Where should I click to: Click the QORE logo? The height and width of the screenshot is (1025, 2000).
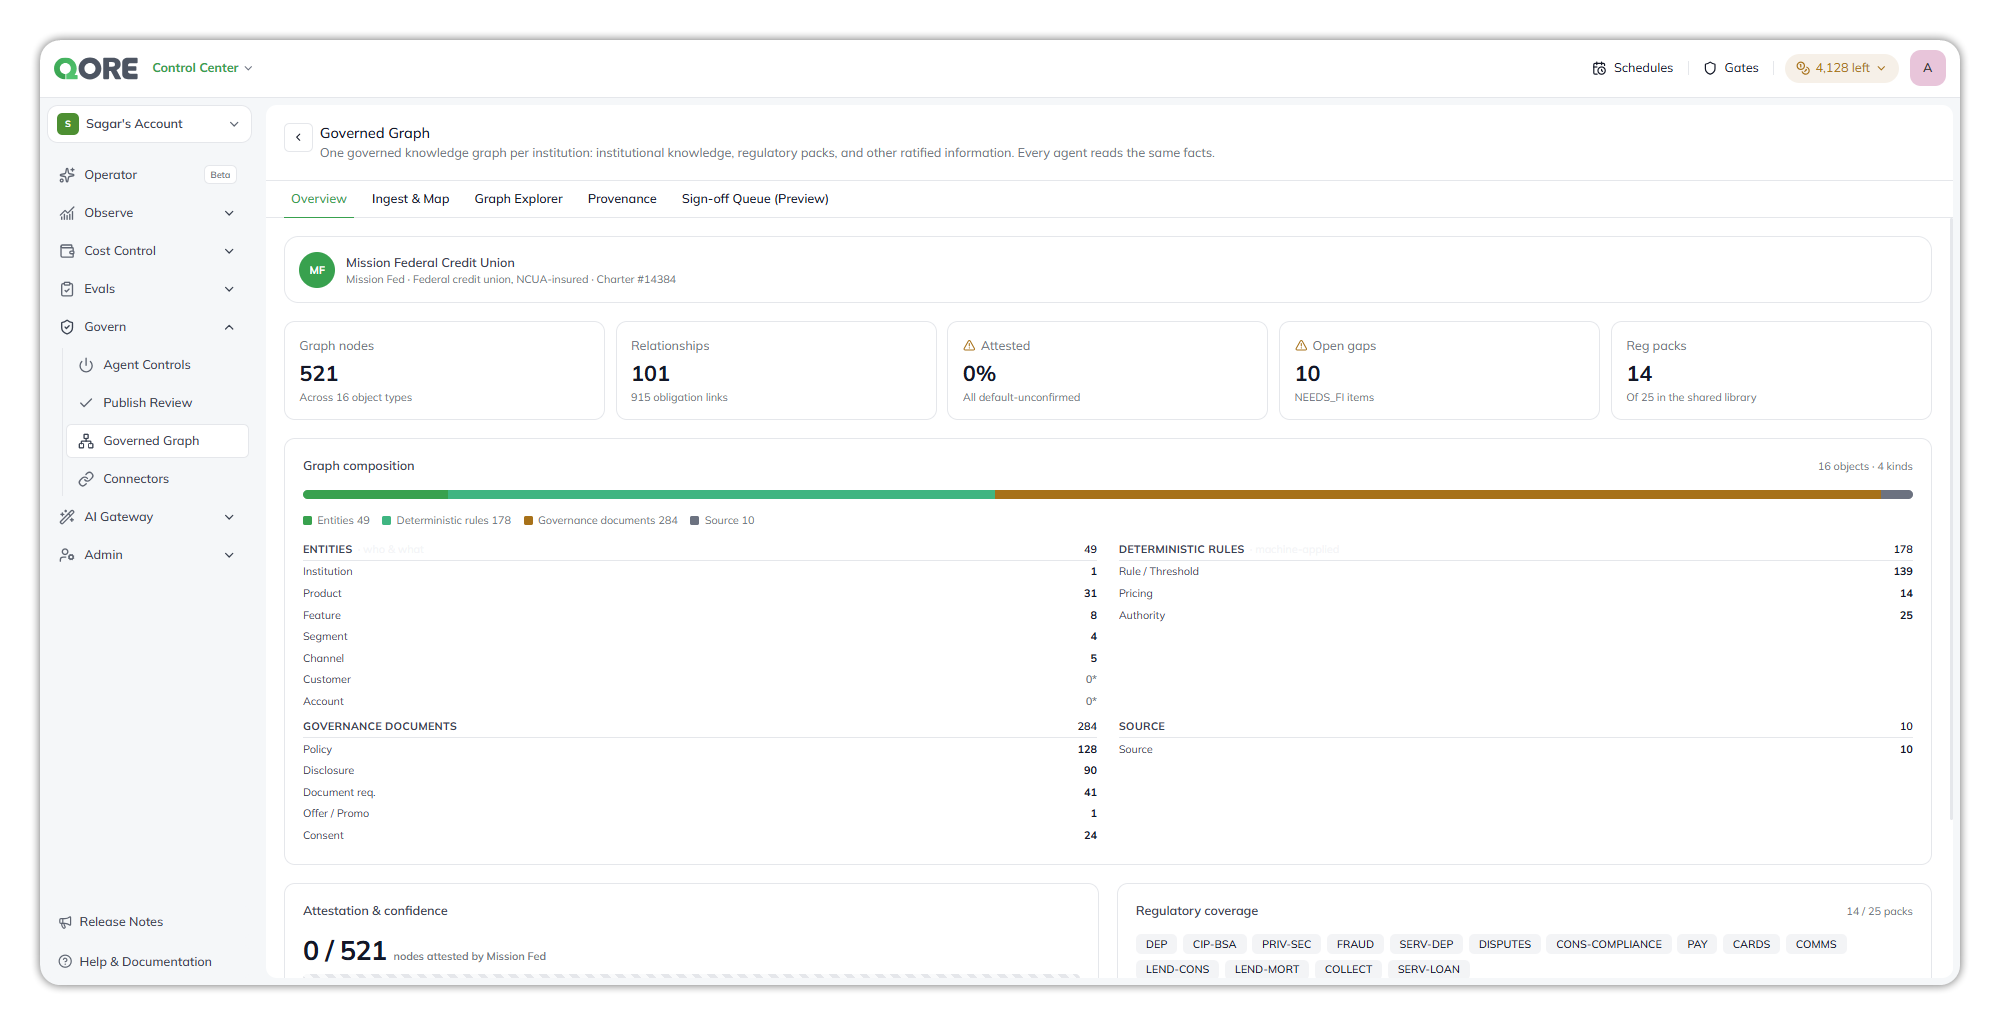click(x=96, y=68)
